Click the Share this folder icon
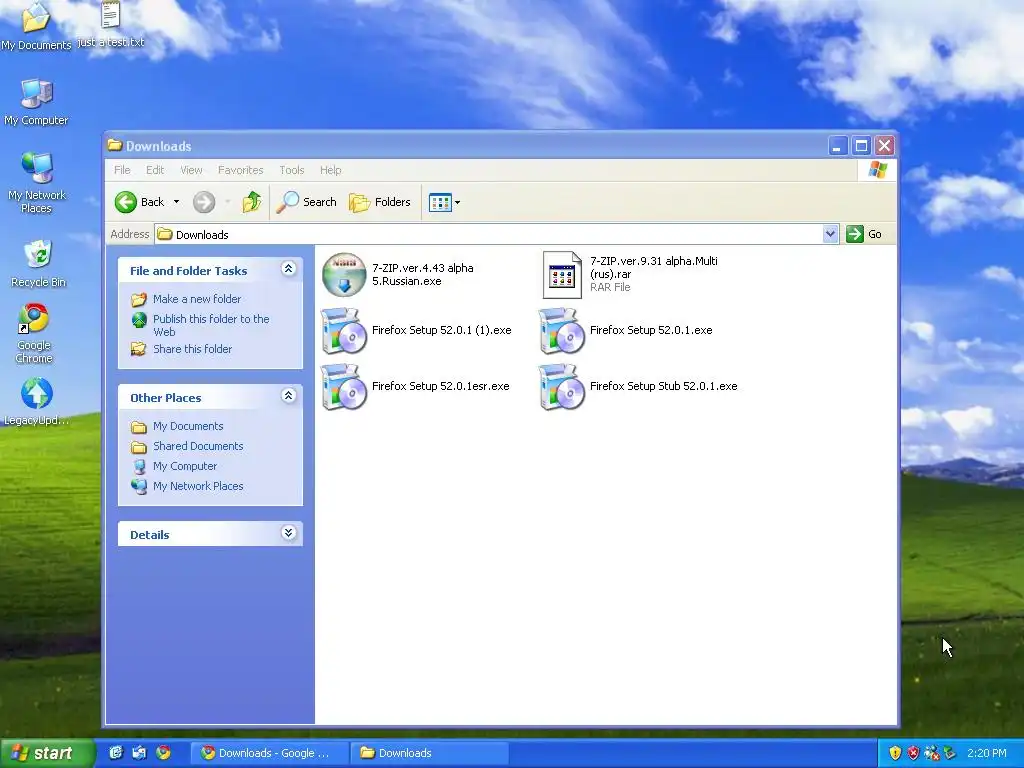Image resolution: width=1024 pixels, height=768 pixels. pyautogui.click(x=138, y=349)
